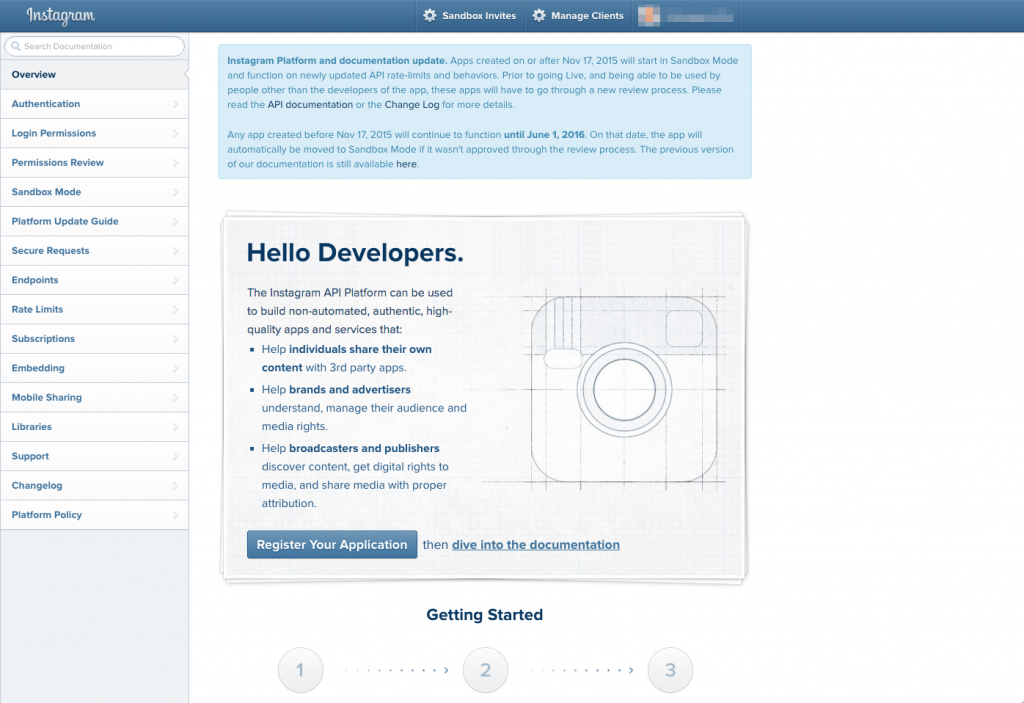Follow the dive into the documentation link
Screen dimensions: 1024x703
(535, 545)
